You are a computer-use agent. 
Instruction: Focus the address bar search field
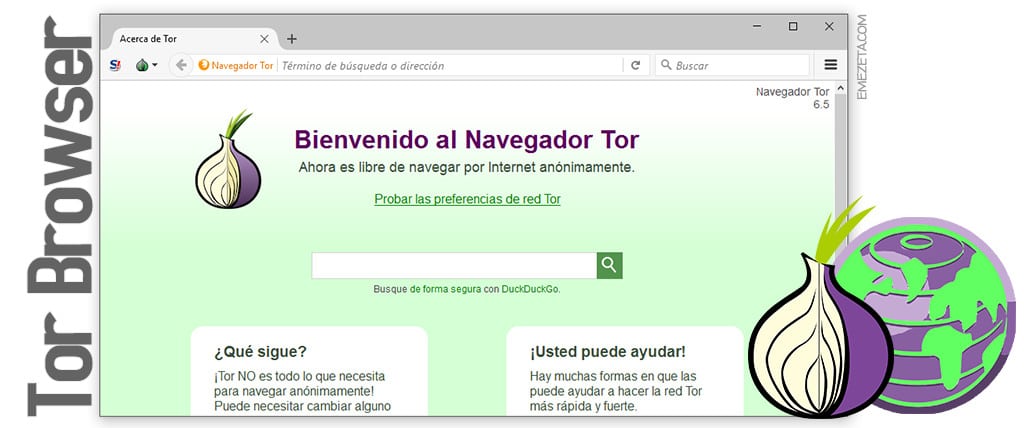[451, 65]
